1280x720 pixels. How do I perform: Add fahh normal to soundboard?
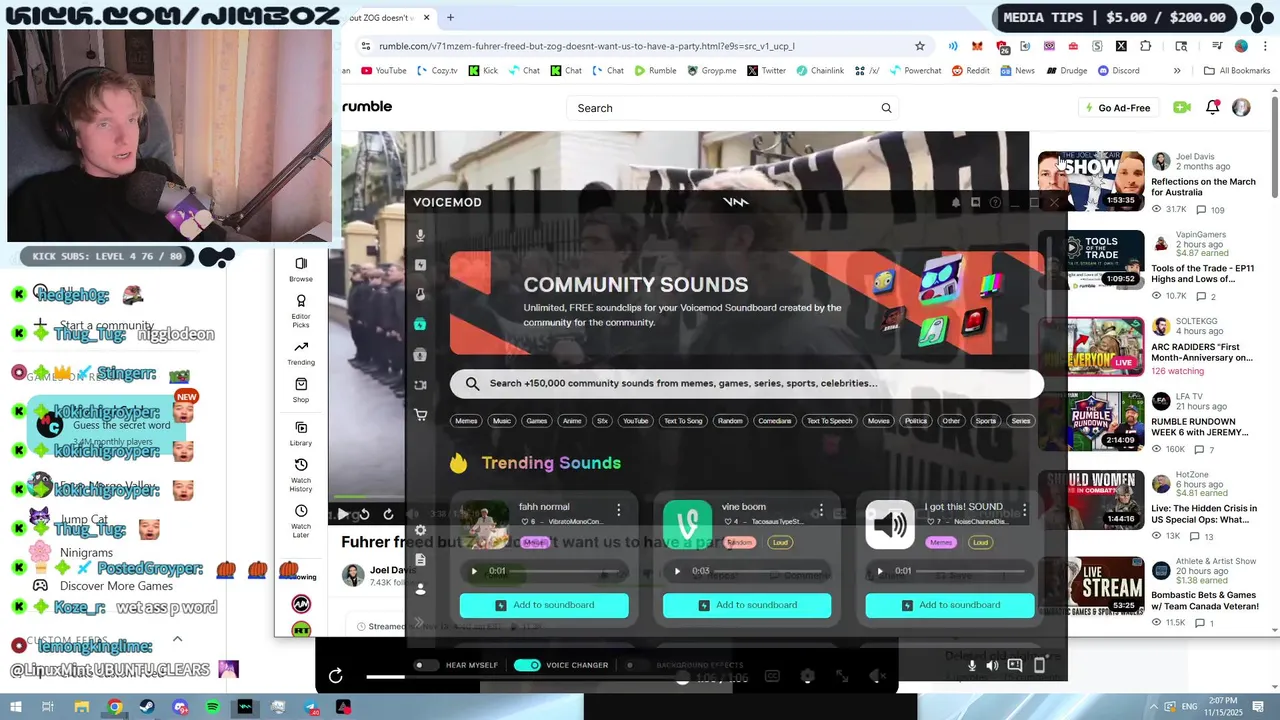(544, 605)
